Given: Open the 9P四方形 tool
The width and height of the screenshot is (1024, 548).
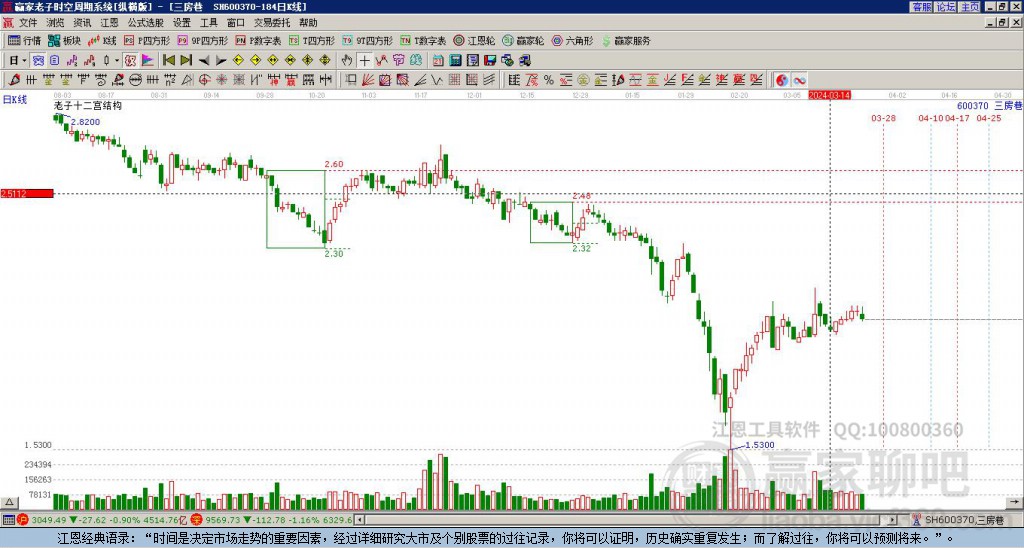Looking at the screenshot, I should [x=202, y=40].
